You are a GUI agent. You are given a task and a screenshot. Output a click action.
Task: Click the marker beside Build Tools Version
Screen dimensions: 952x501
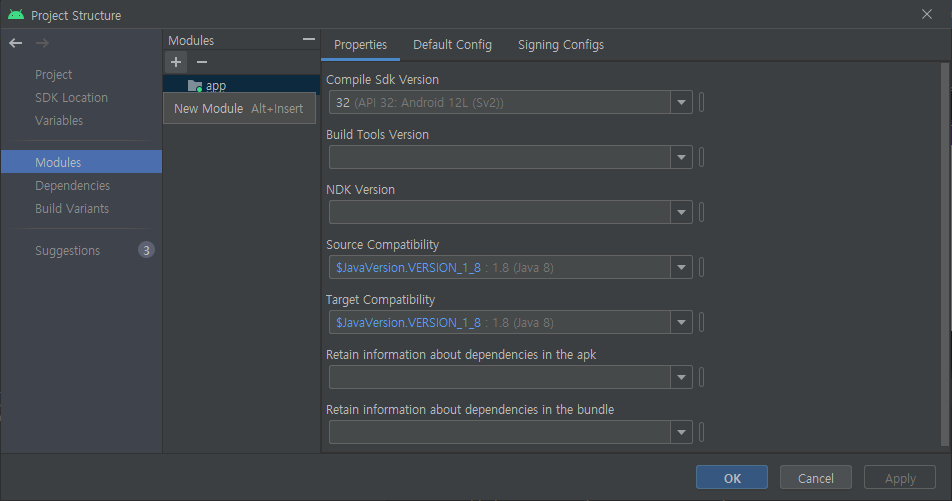click(701, 157)
